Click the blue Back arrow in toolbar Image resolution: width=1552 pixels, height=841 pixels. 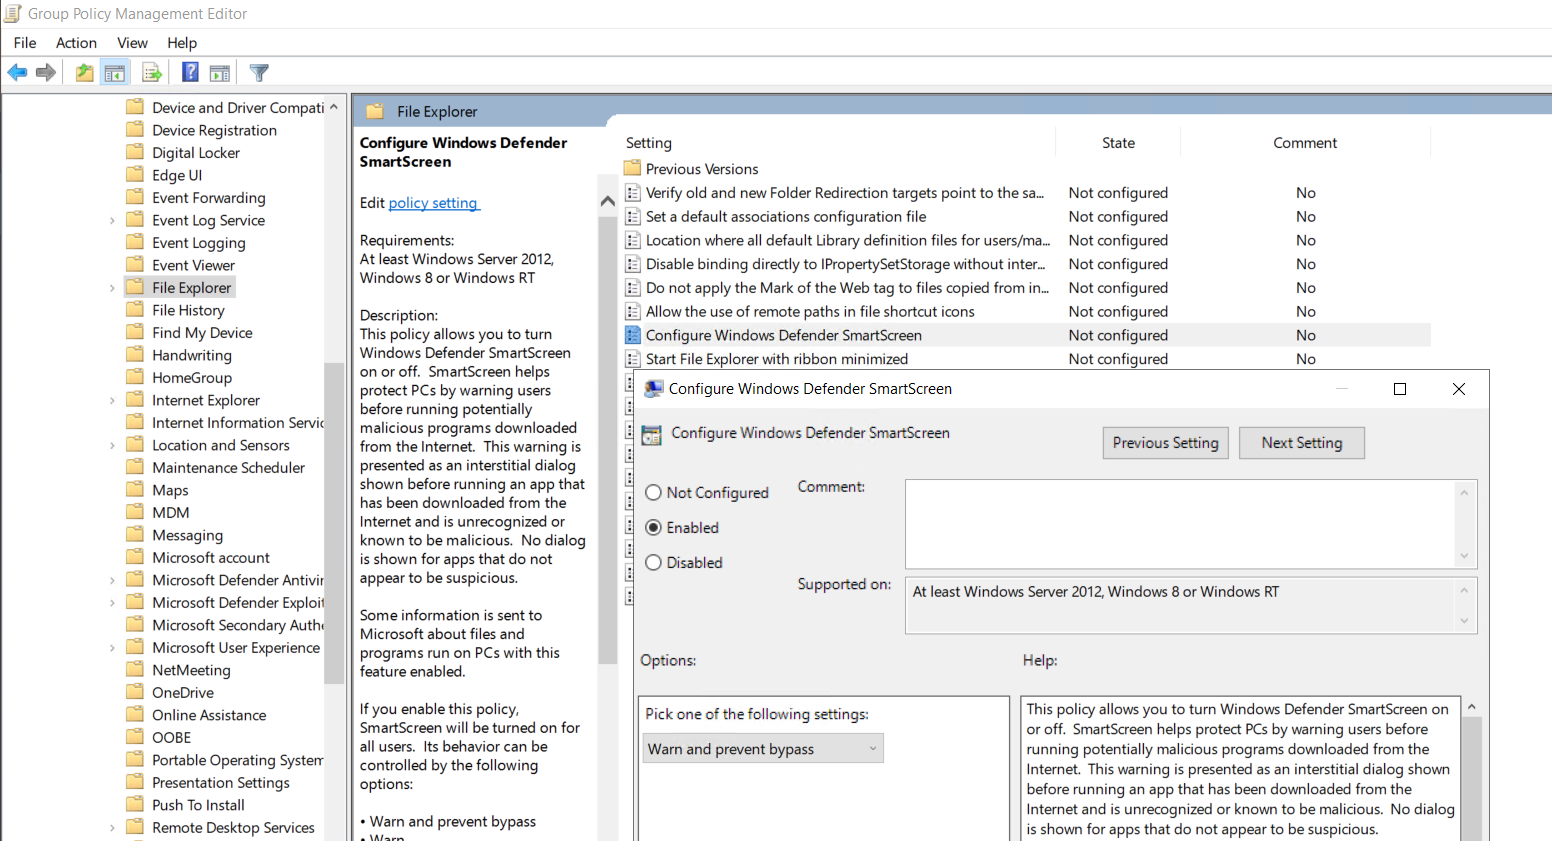point(17,72)
